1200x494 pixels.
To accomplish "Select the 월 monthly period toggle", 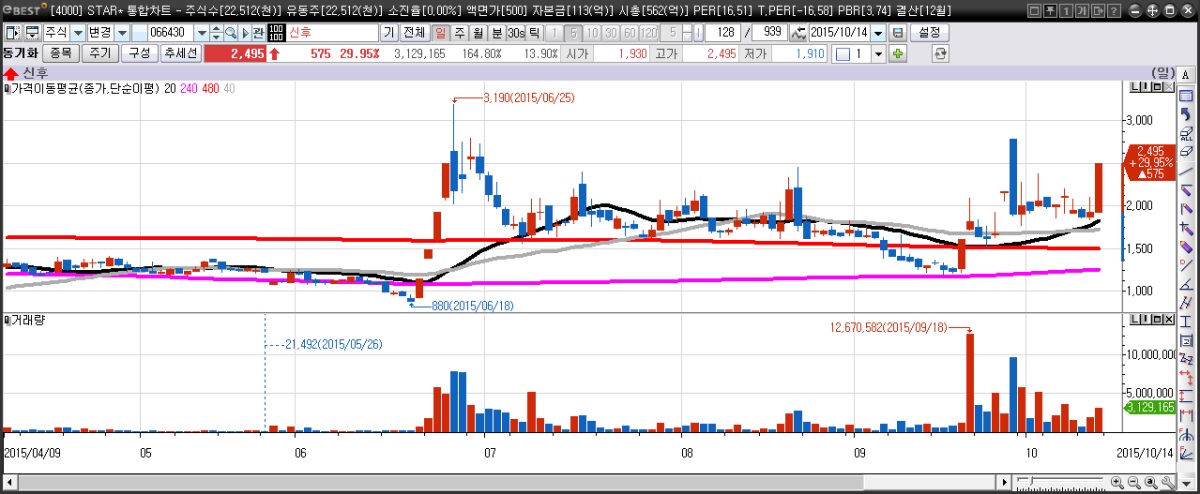I will 477,32.
